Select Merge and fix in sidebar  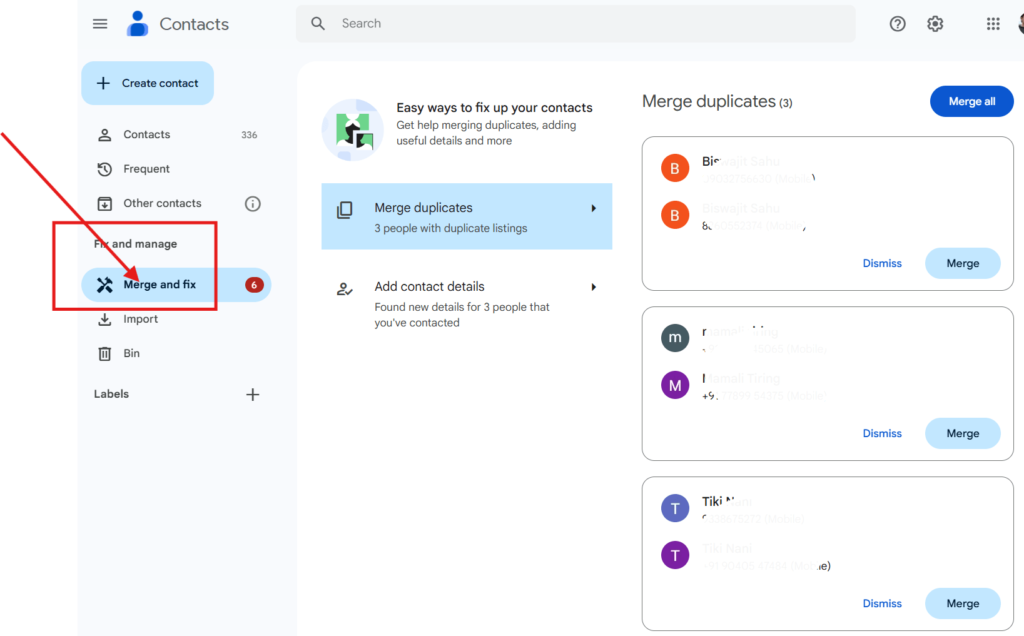point(176,285)
